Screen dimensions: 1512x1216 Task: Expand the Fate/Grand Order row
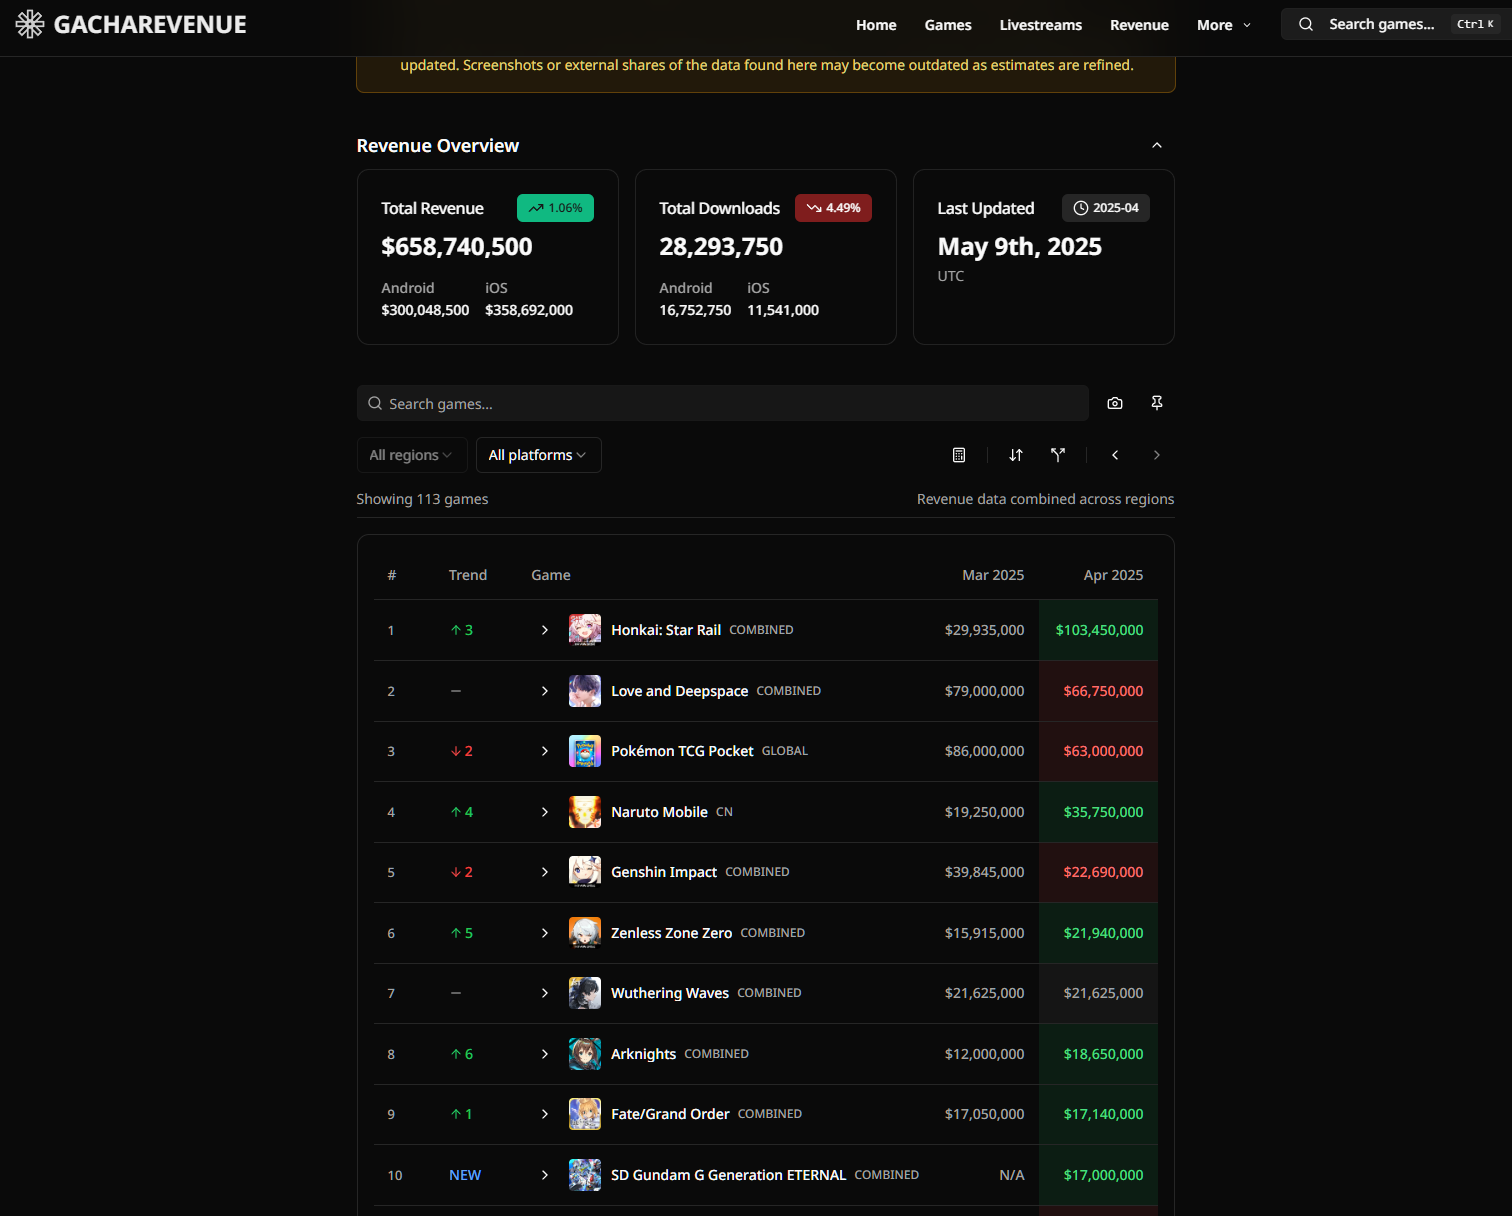click(x=545, y=1114)
